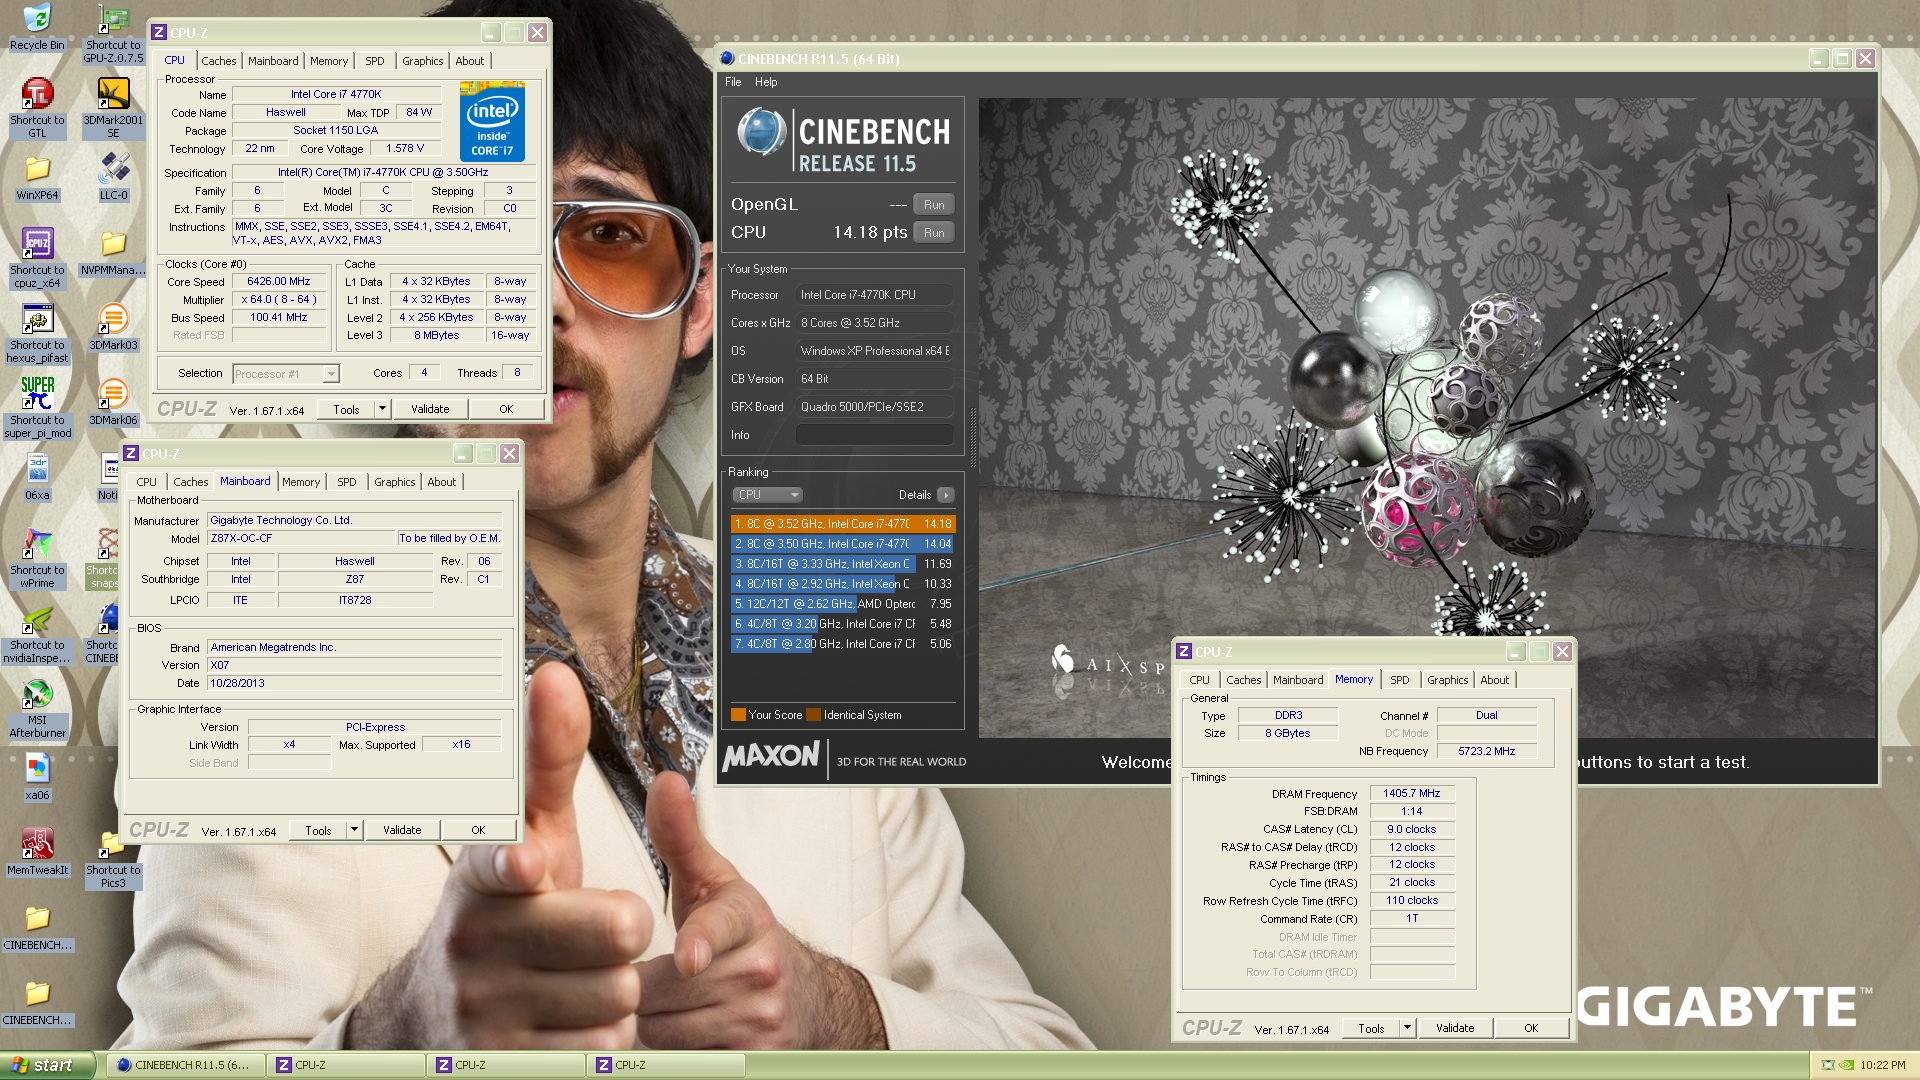Run the CPU benchmark in Cinebench
Screen dimensions: 1920x1080
933,233
